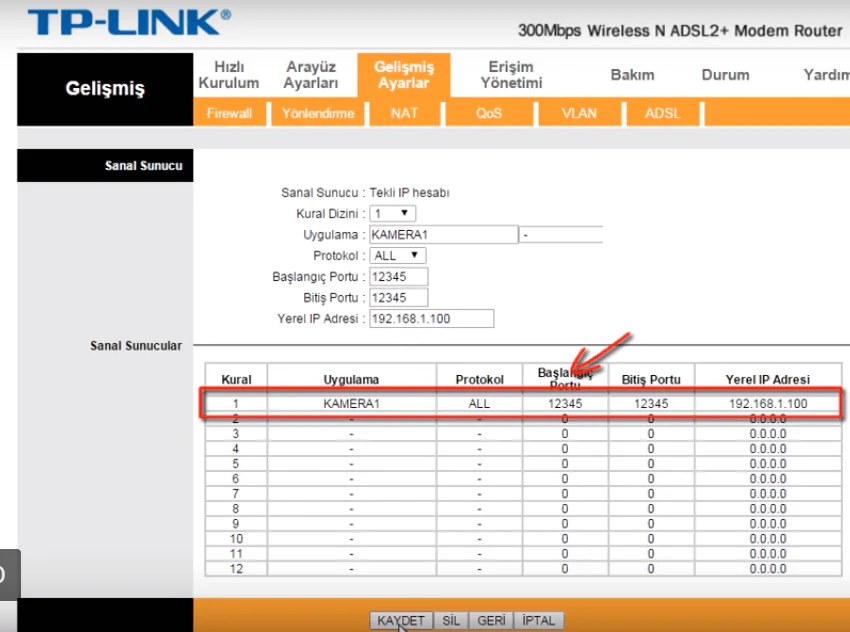Switch to the VLAN tab
This screenshot has width=850, height=632.
[x=579, y=113]
